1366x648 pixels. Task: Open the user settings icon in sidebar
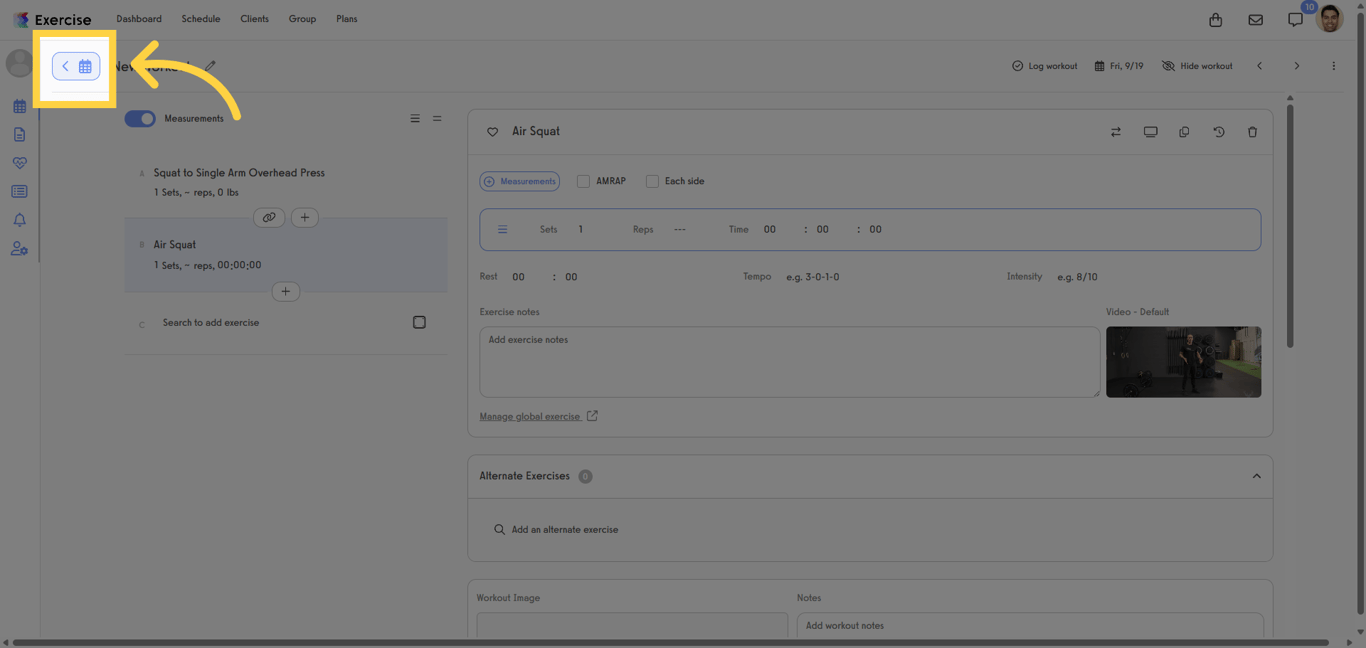[19, 249]
